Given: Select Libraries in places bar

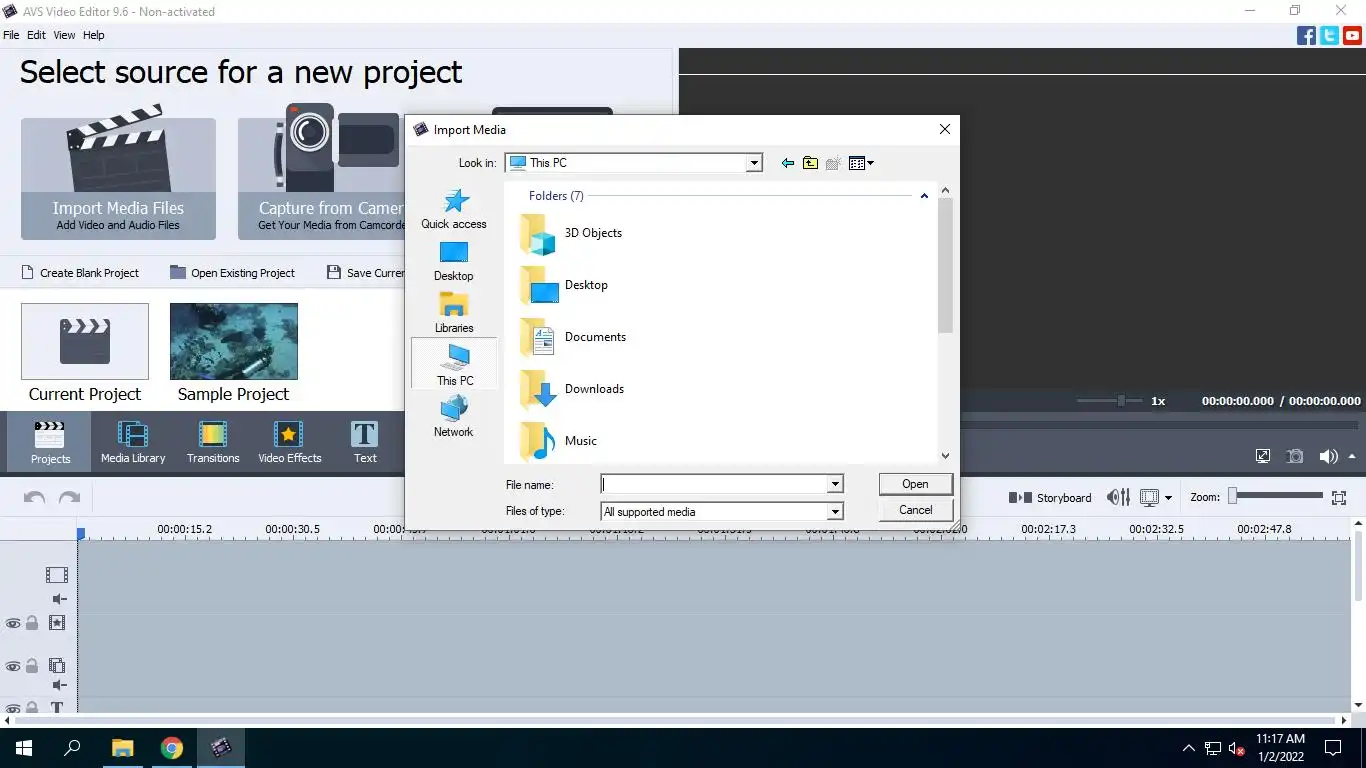Looking at the screenshot, I should pyautogui.click(x=454, y=313).
